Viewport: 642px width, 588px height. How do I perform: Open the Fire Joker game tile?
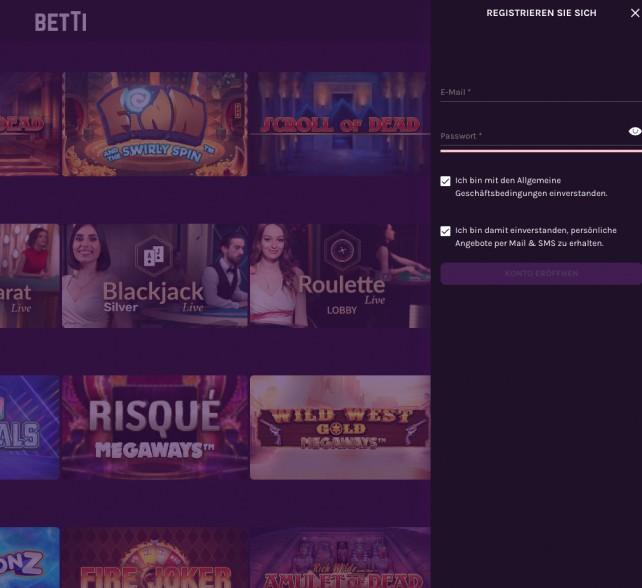pyautogui.click(x=155, y=558)
